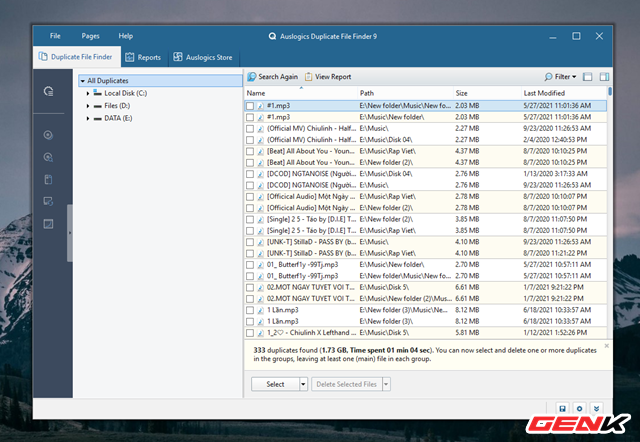Expand the Files (D:) node
640x442 pixels.
coord(88,106)
